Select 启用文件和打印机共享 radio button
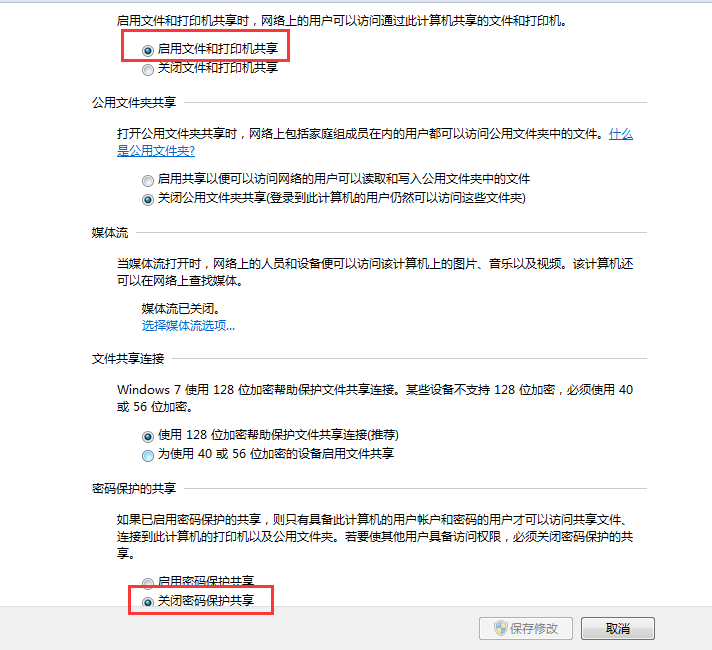Image resolution: width=712 pixels, height=650 pixels. [148, 50]
